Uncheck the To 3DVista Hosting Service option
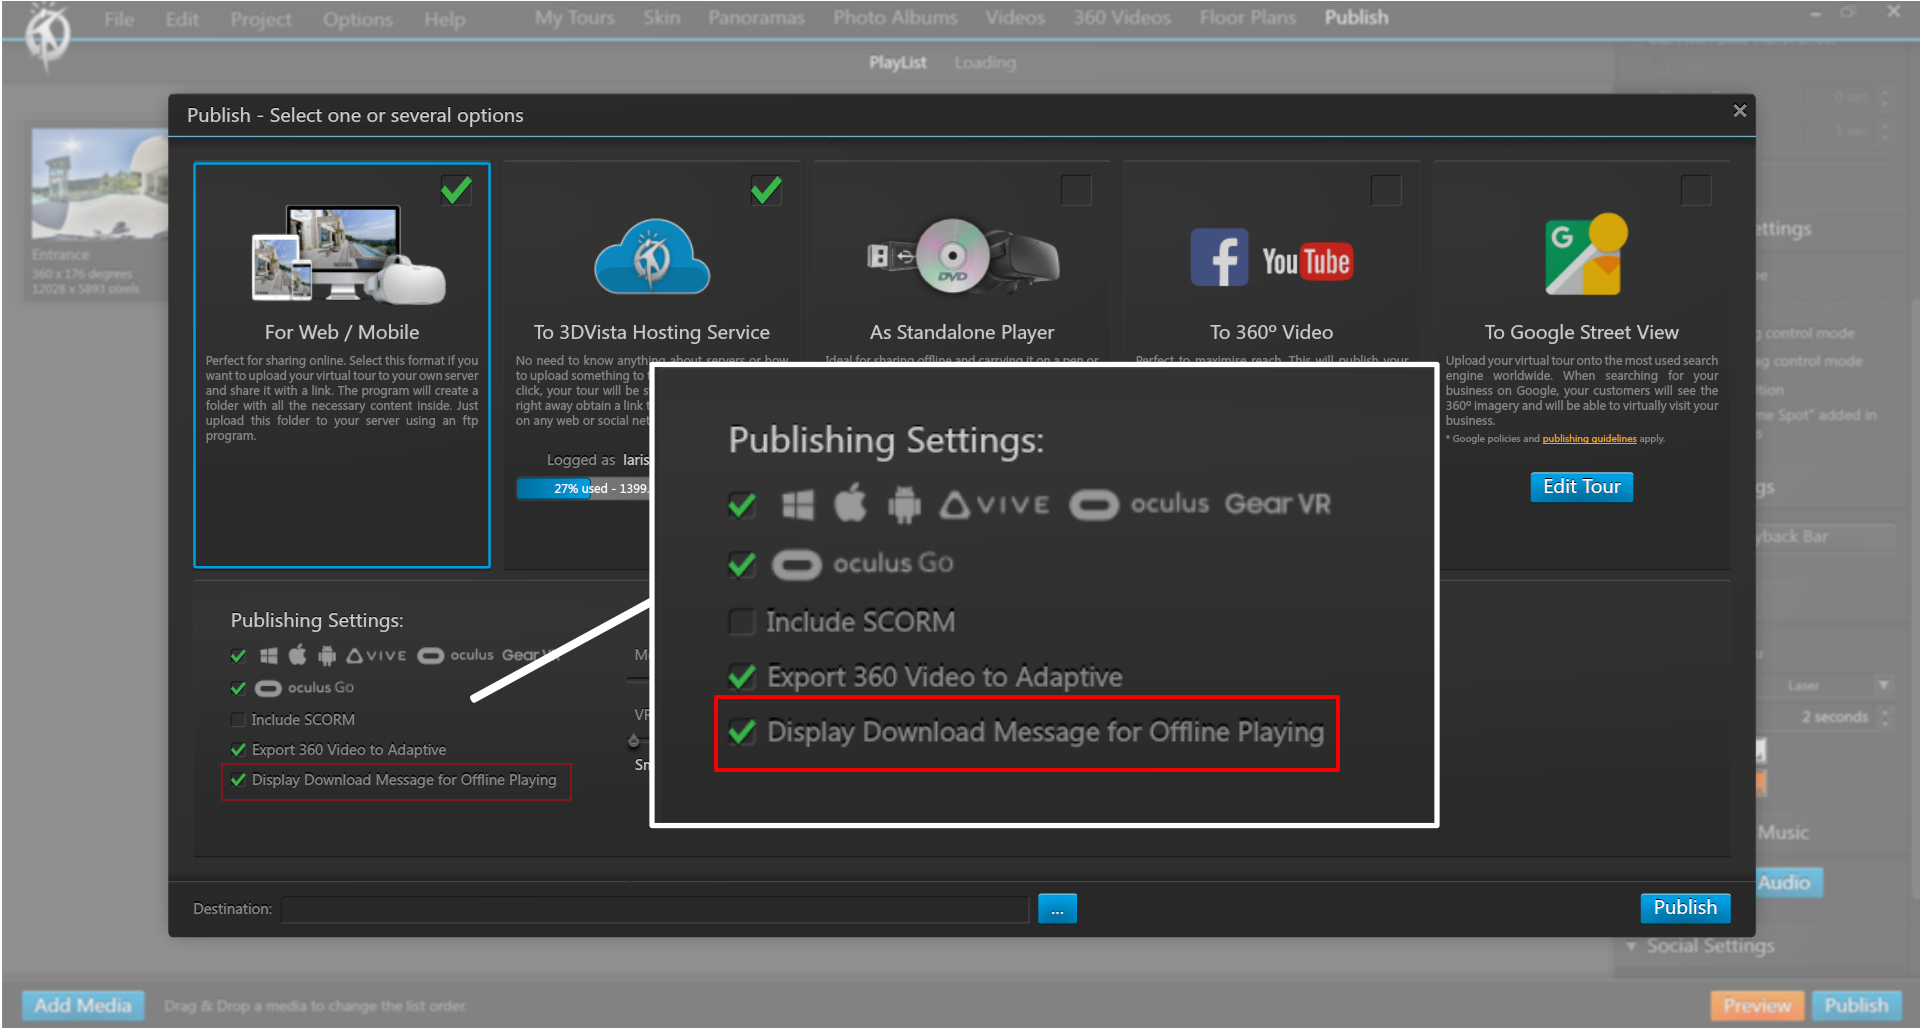 tap(767, 190)
